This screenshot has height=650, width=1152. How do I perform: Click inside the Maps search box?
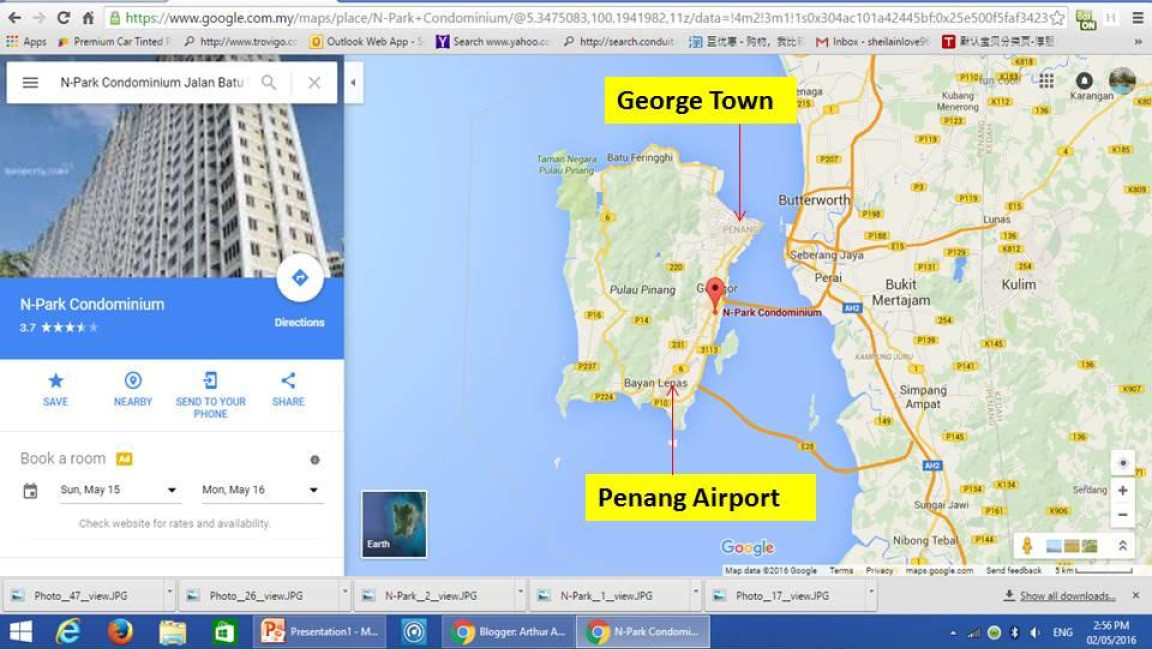click(151, 82)
